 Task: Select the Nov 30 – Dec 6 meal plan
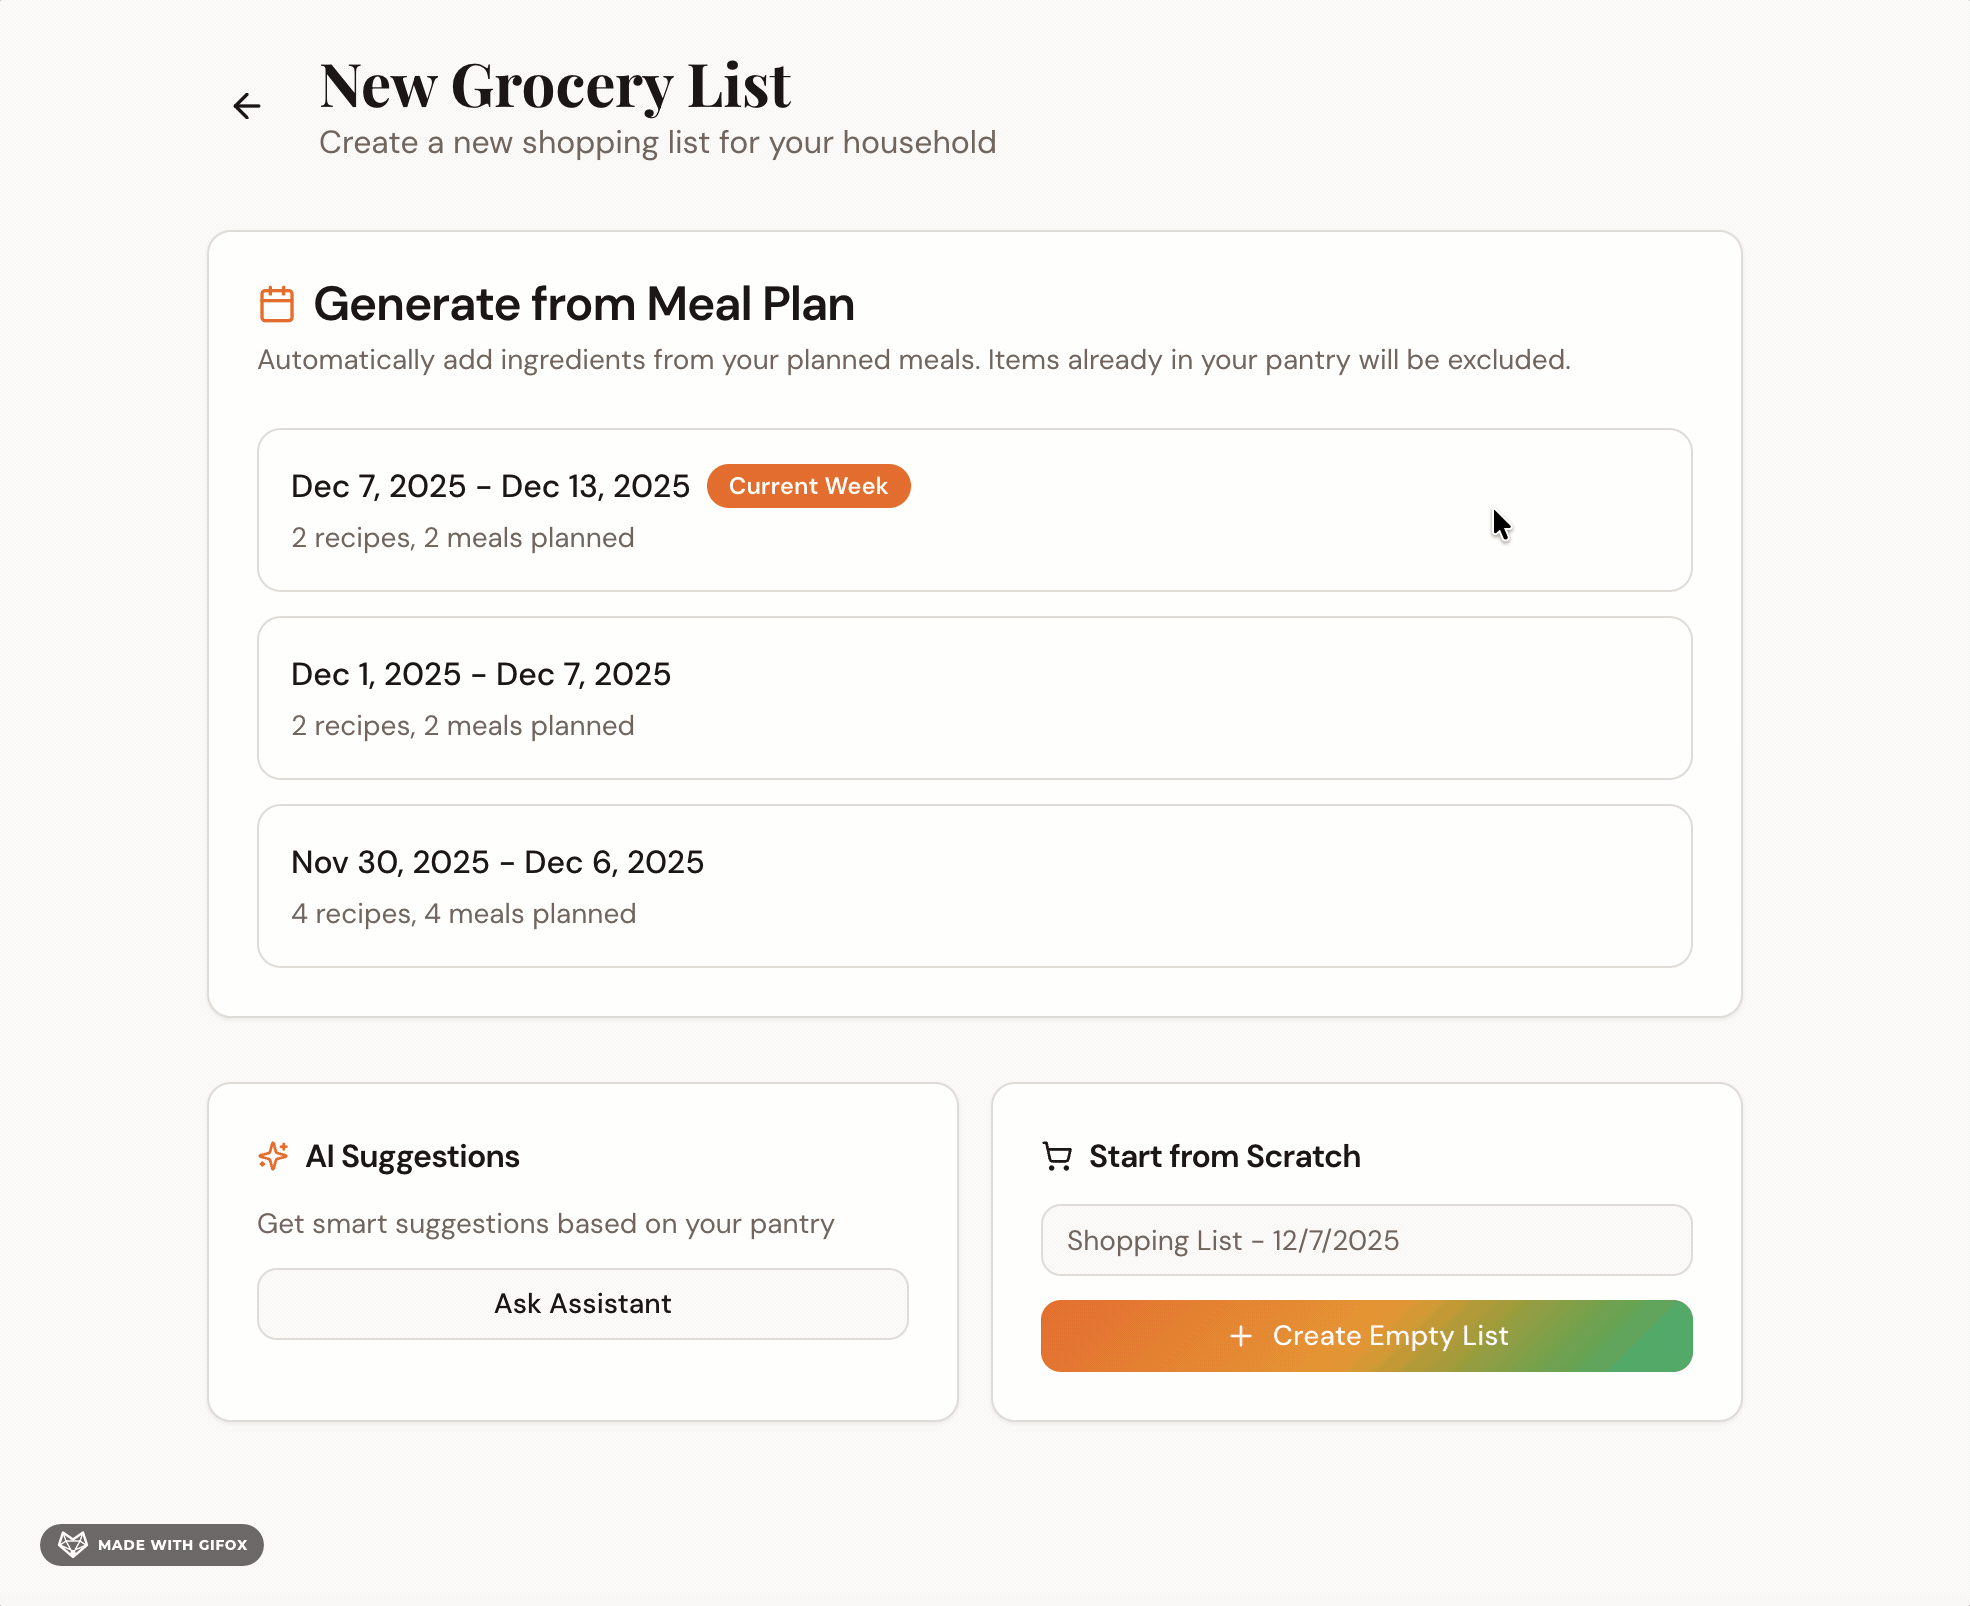tap(975, 886)
